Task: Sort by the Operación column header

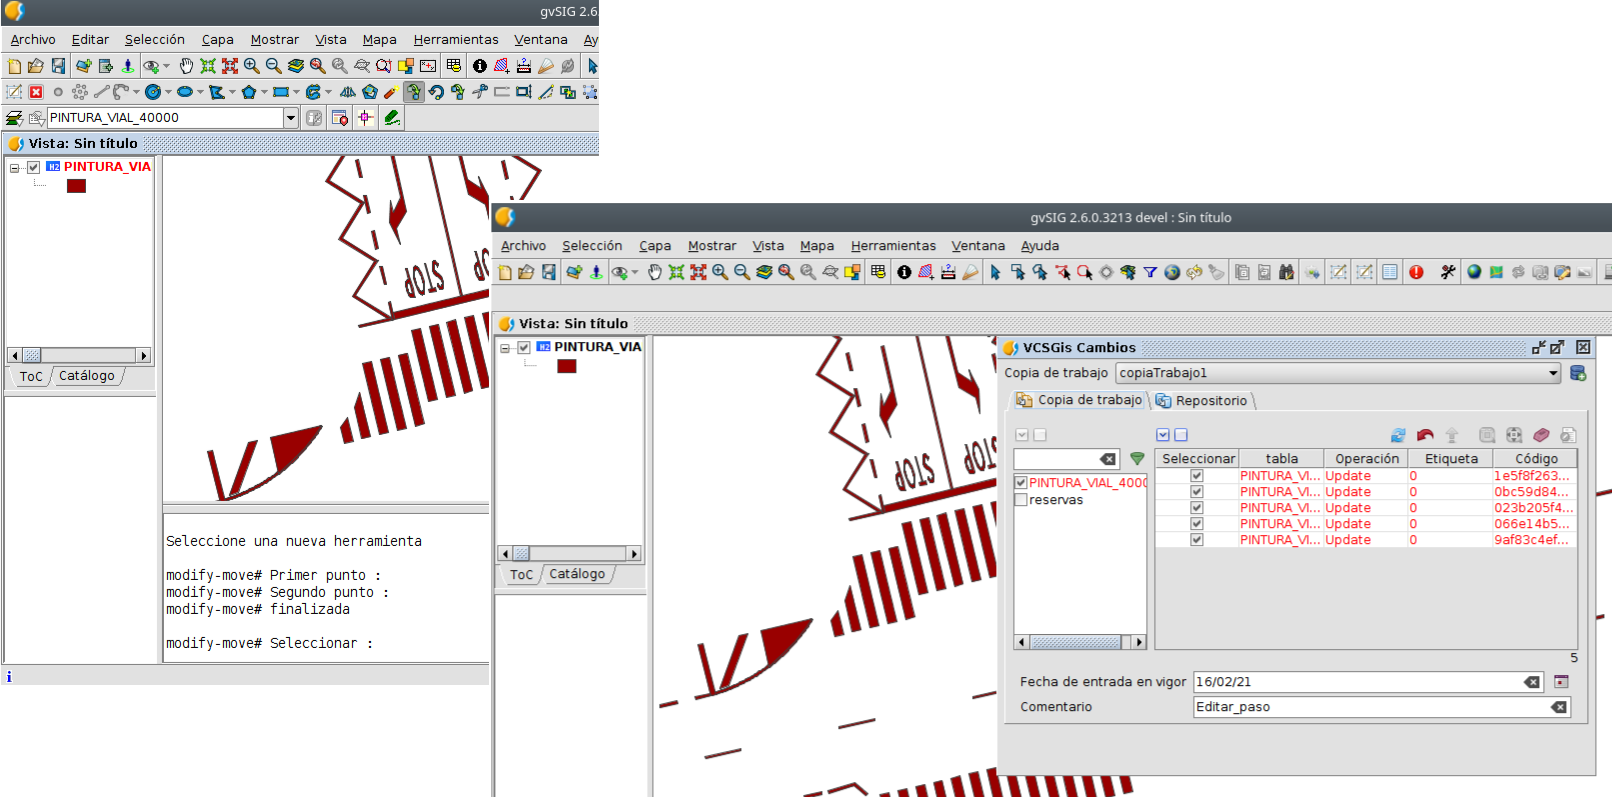Action: [x=1366, y=459]
